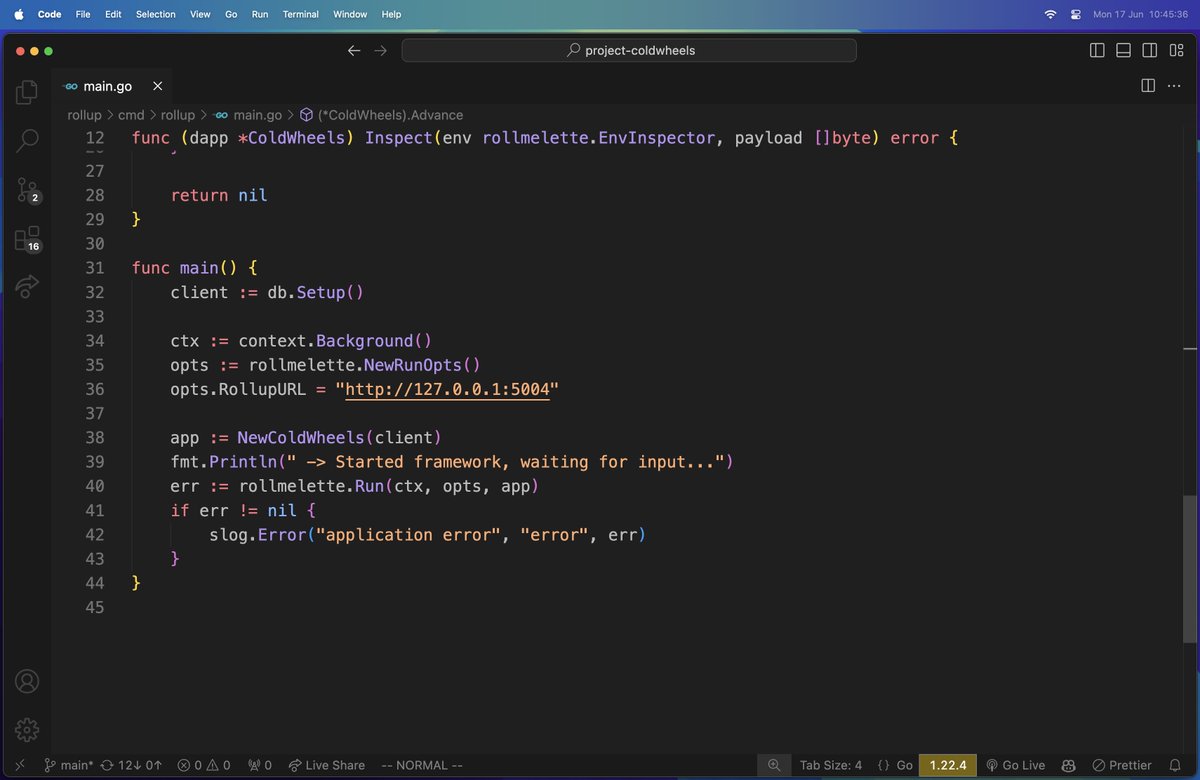
Task: Open the Accounts icon in activity bar
Action: click(x=27, y=682)
